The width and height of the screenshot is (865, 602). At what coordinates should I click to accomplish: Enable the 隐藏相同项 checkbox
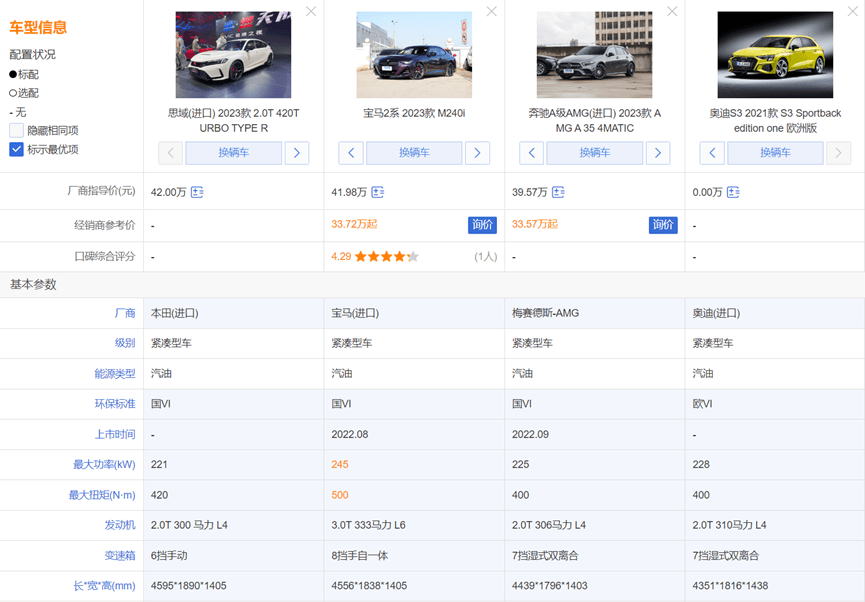tap(16, 130)
